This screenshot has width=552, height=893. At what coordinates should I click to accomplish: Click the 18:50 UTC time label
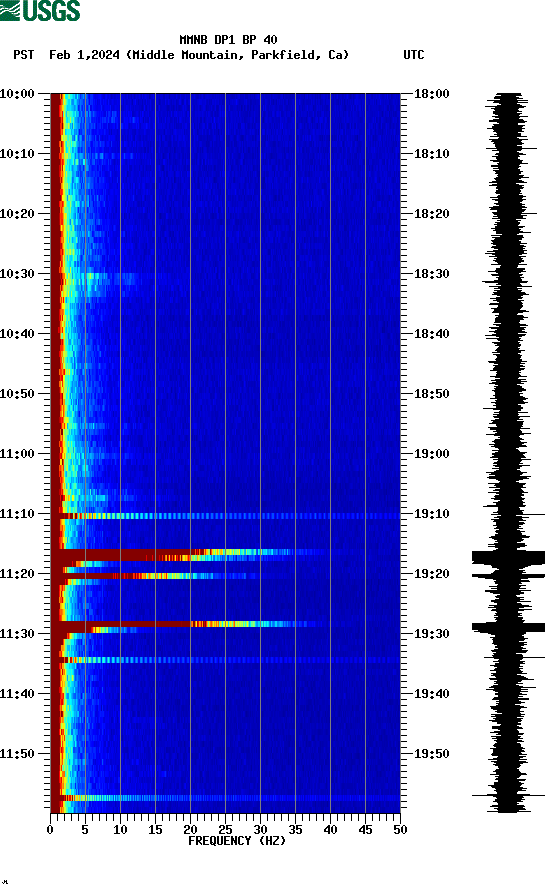432,394
